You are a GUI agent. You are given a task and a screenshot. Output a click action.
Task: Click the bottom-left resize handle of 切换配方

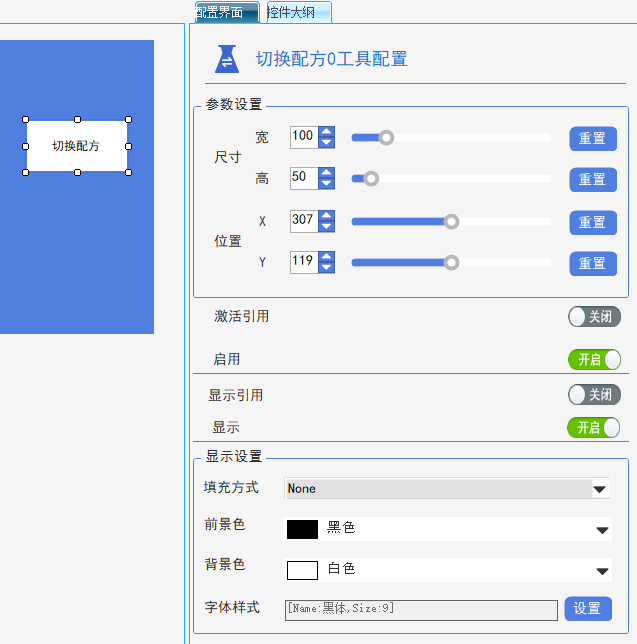pyautogui.click(x=25, y=172)
